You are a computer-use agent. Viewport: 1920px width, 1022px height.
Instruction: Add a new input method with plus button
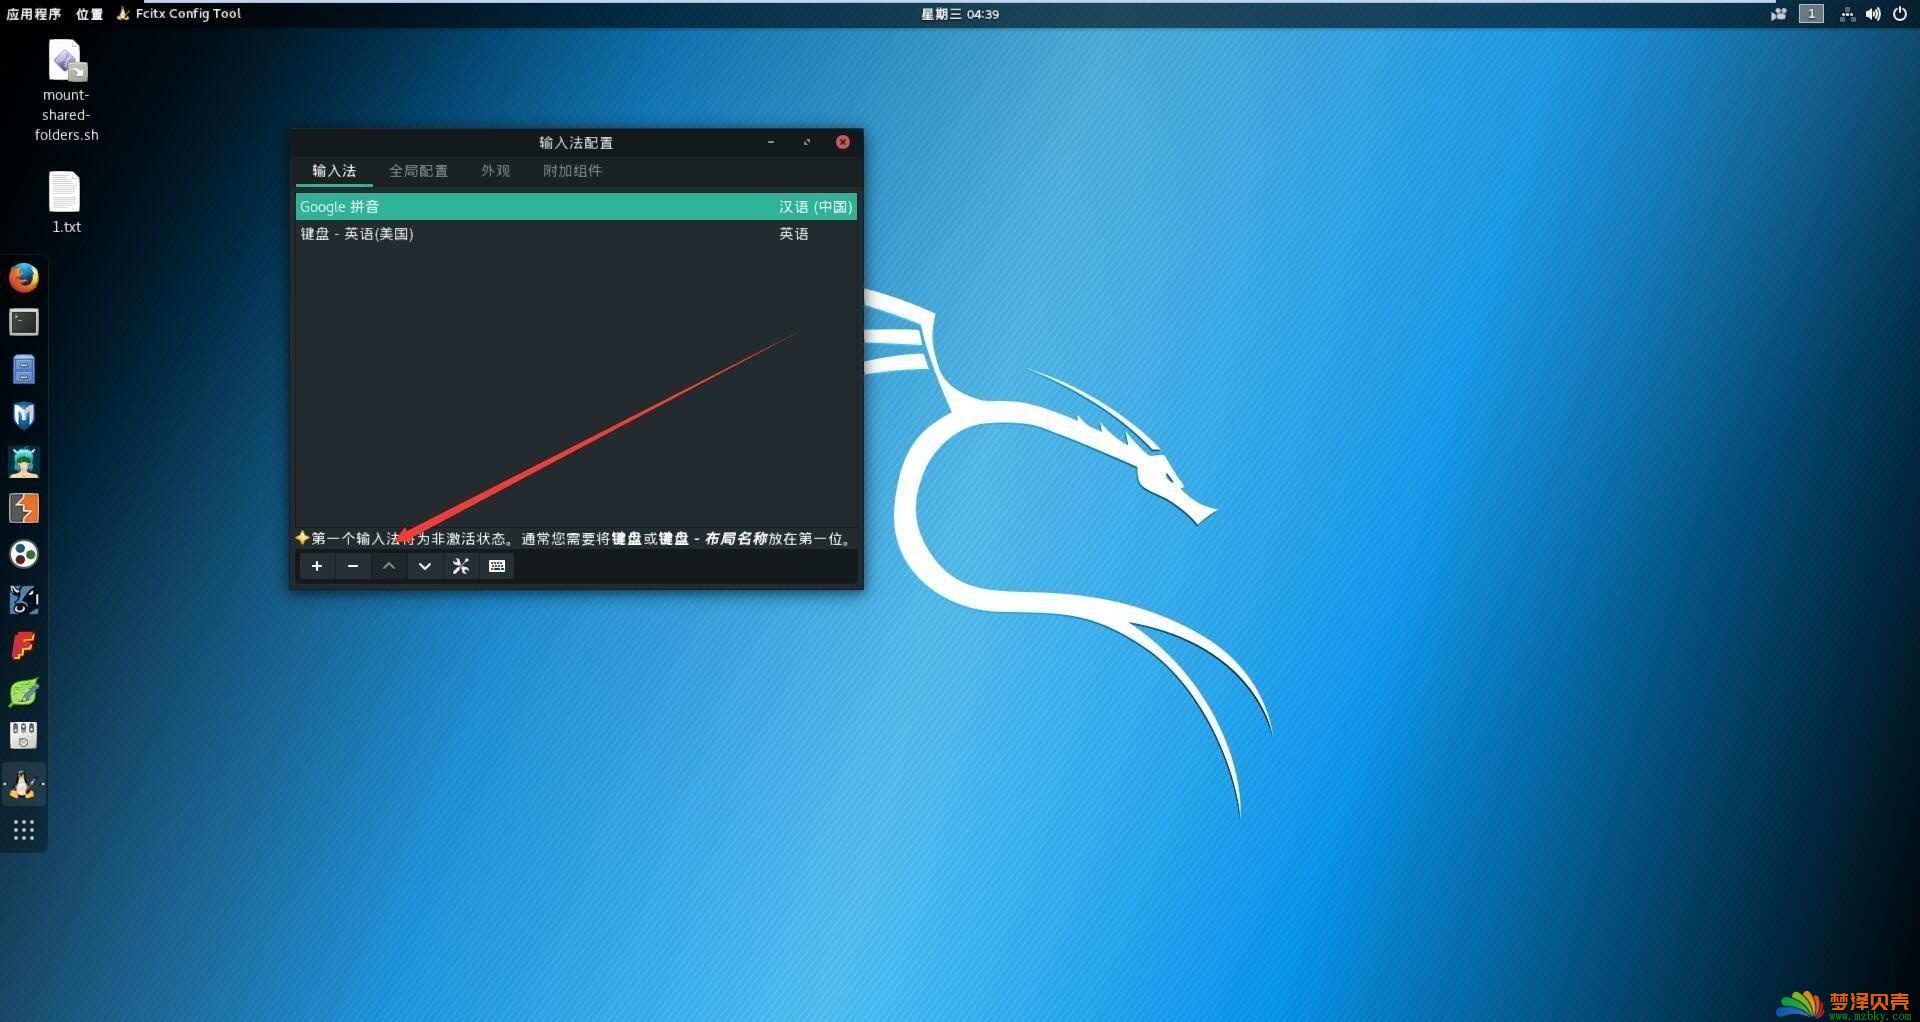(x=317, y=566)
